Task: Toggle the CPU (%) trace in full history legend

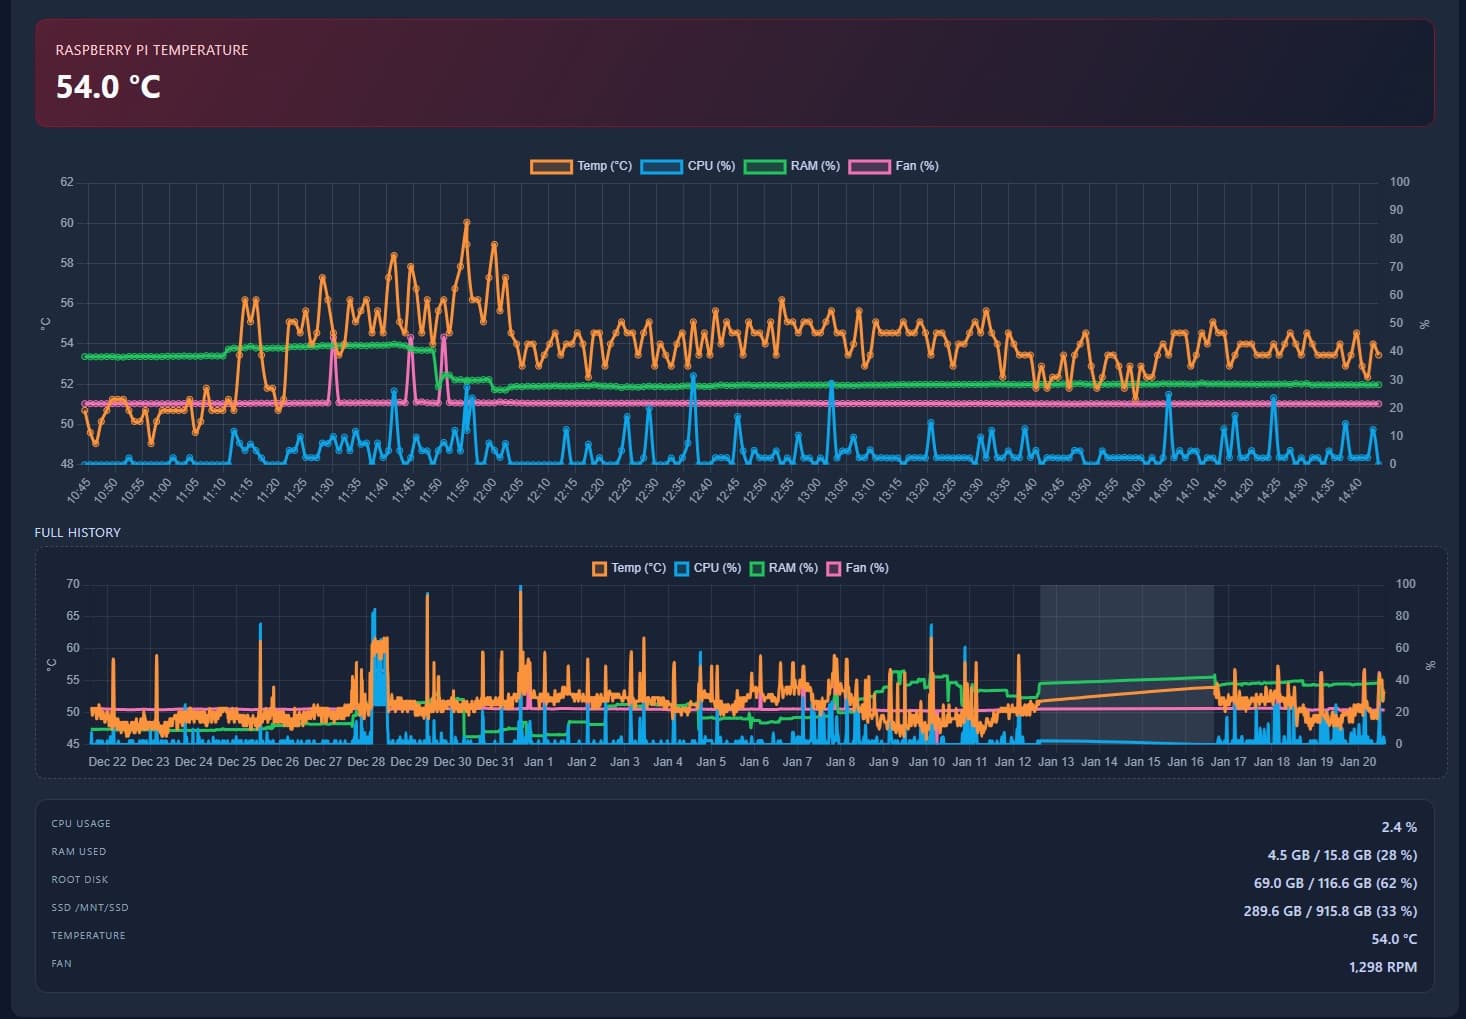Action: tap(681, 567)
